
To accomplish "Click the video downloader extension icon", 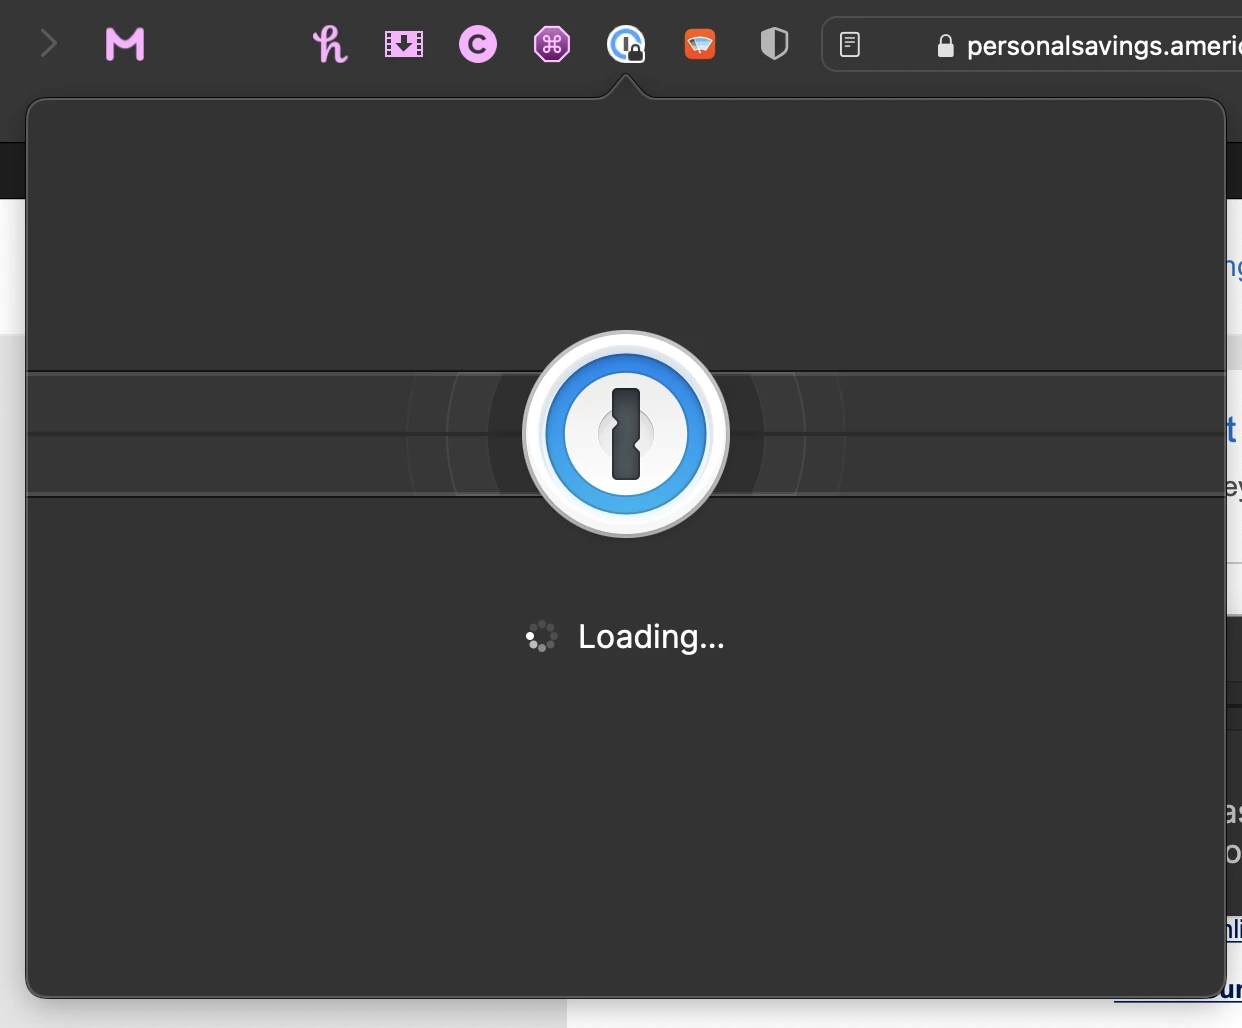I will pos(404,44).
